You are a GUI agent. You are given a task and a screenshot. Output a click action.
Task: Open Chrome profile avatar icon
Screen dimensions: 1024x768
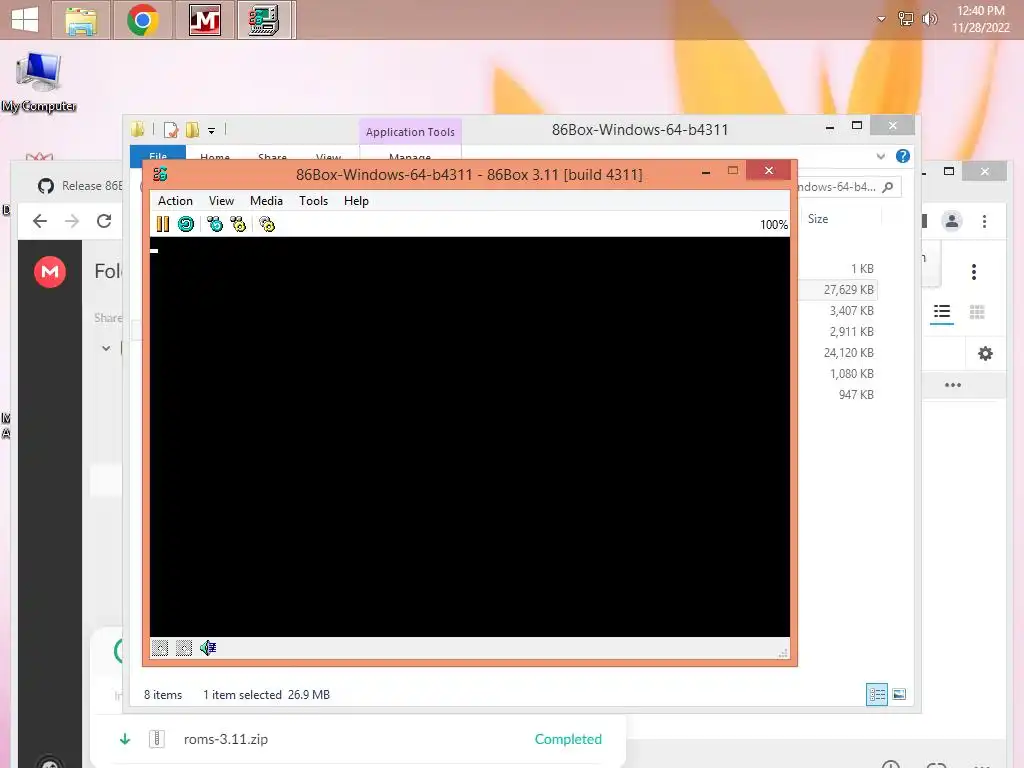click(952, 221)
